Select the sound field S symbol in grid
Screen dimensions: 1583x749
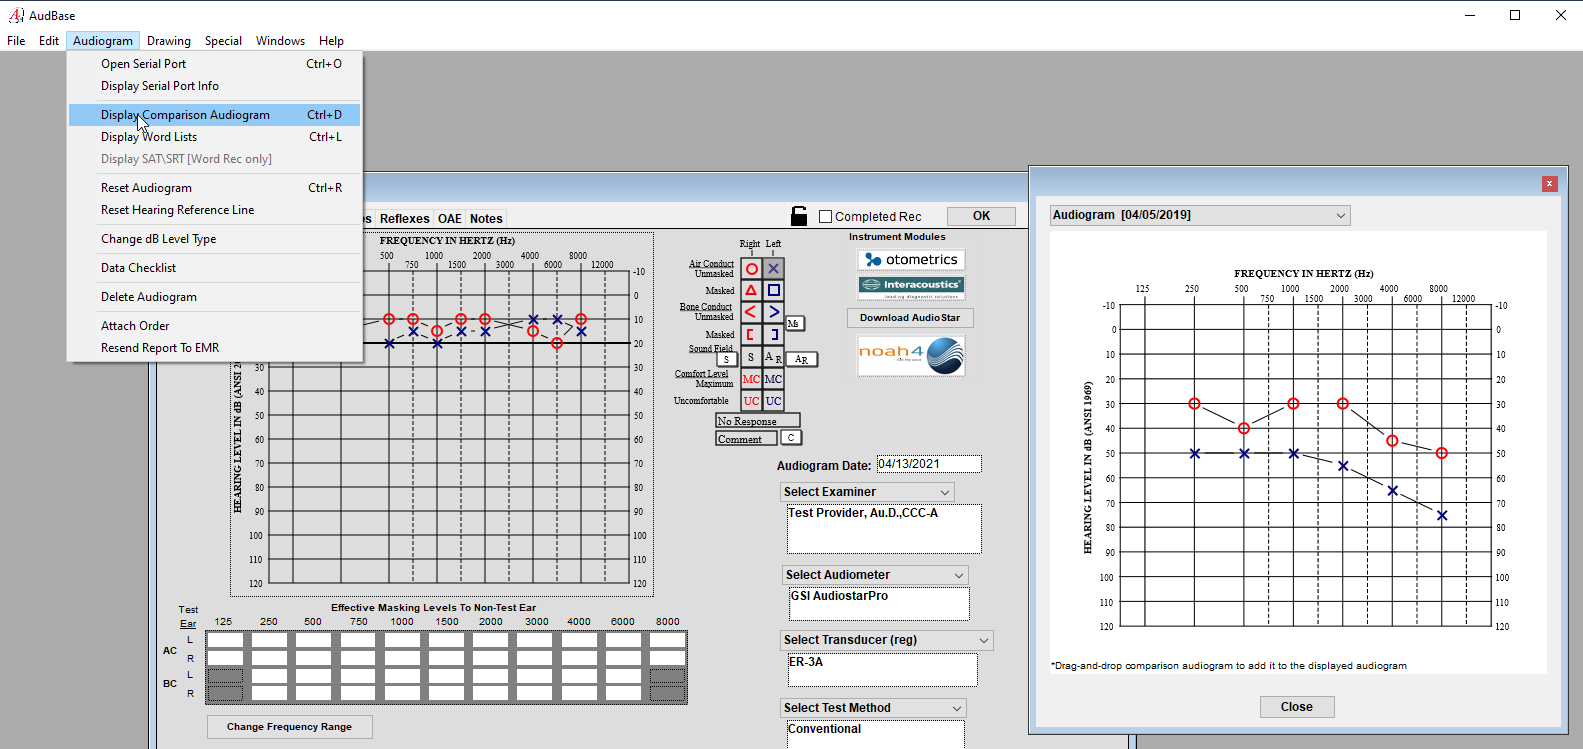[x=751, y=357]
